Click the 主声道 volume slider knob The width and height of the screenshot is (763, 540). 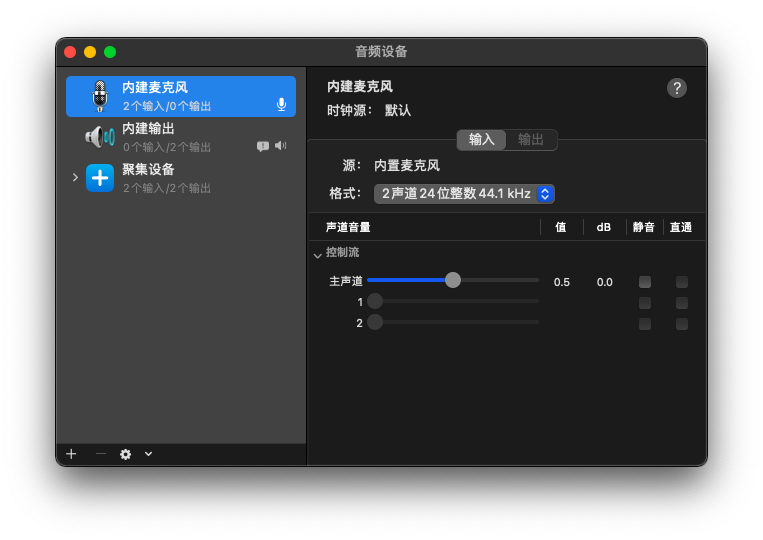coord(453,281)
